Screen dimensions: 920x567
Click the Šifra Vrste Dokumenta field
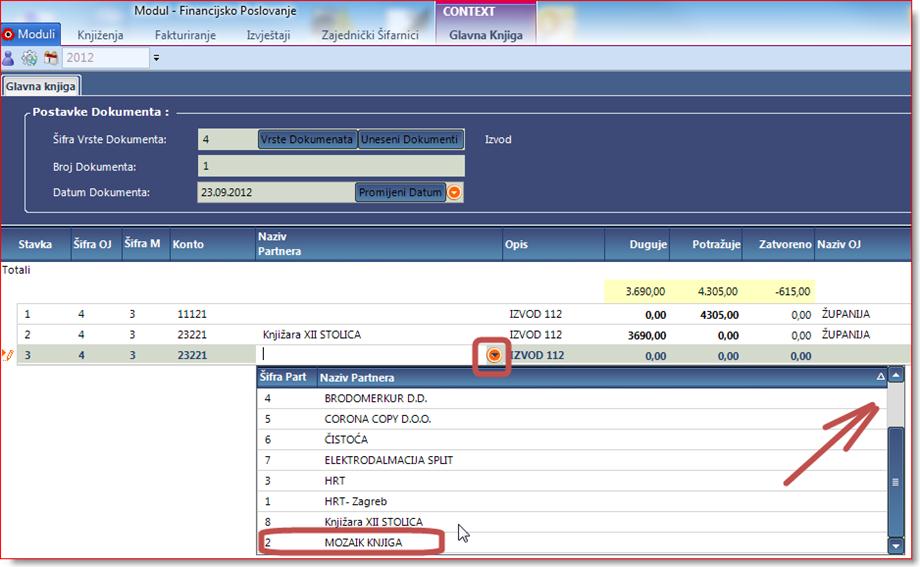(x=228, y=139)
